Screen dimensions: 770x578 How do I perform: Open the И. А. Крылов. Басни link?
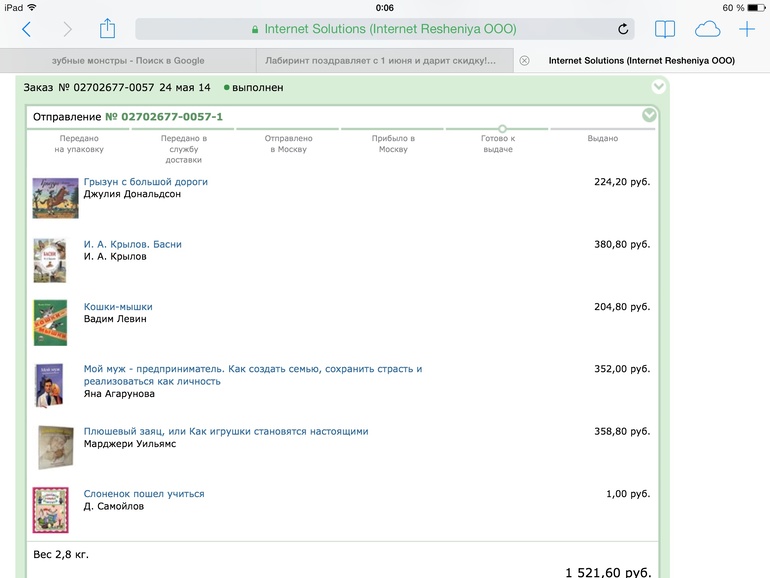click(x=133, y=244)
